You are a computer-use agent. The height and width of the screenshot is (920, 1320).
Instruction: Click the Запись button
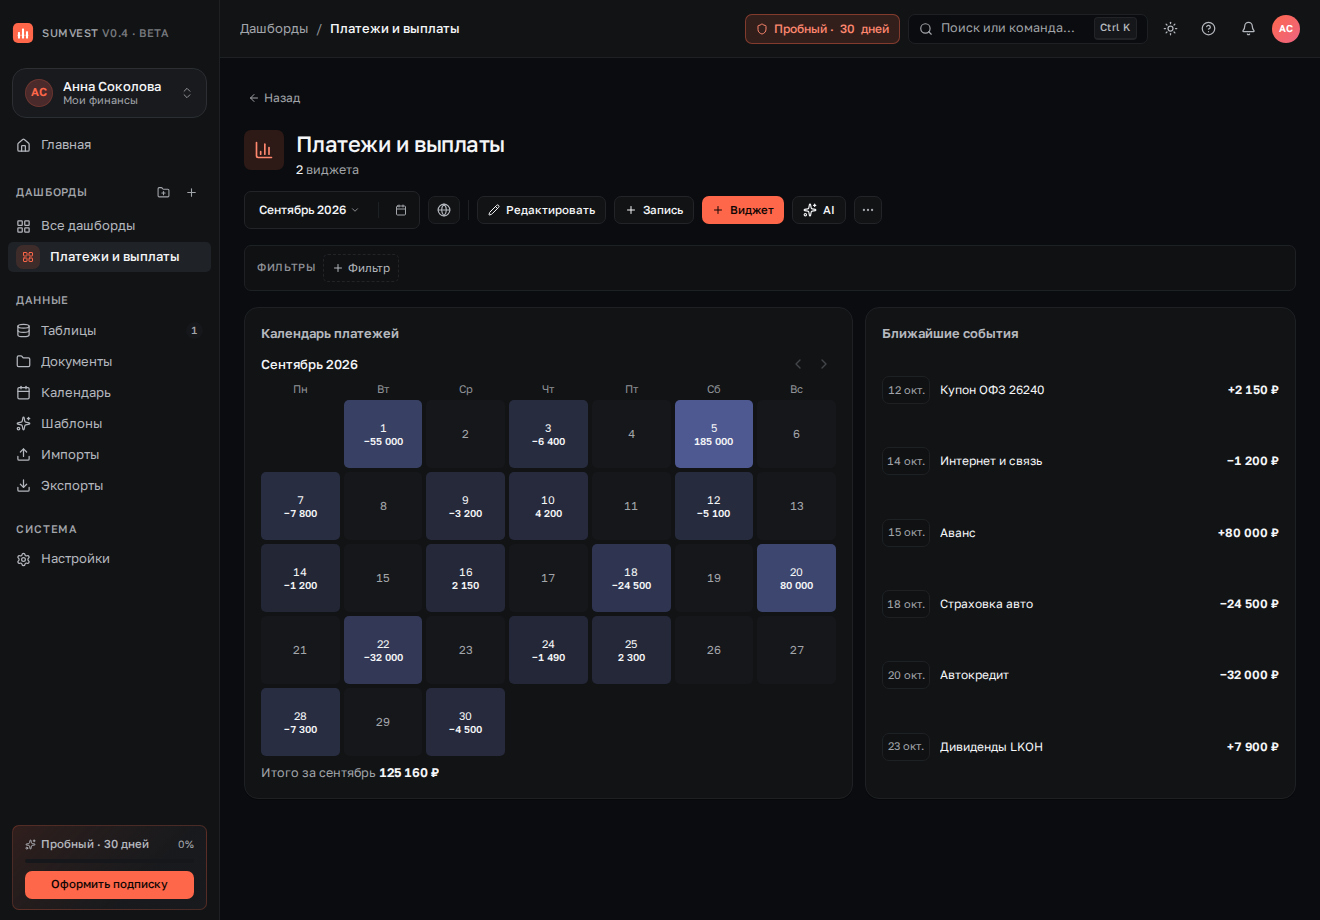[x=654, y=210]
